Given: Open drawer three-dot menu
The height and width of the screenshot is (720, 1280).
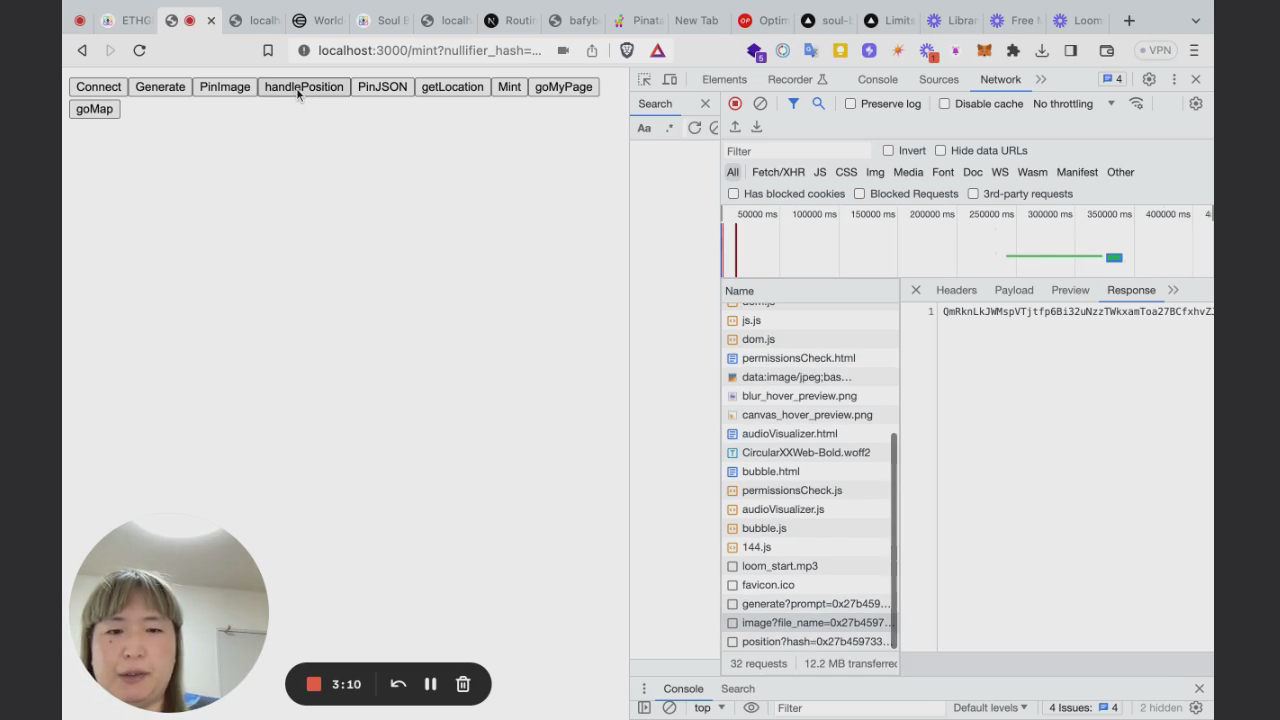Looking at the screenshot, I should (644, 688).
